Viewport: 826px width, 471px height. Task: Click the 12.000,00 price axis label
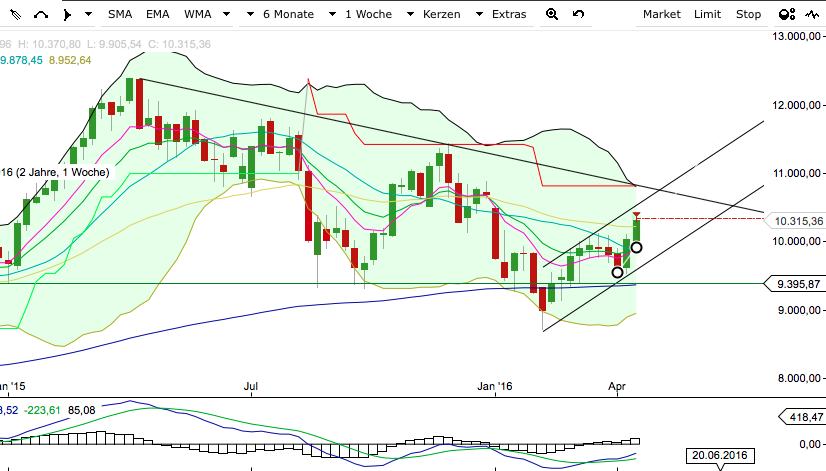point(796,105)
